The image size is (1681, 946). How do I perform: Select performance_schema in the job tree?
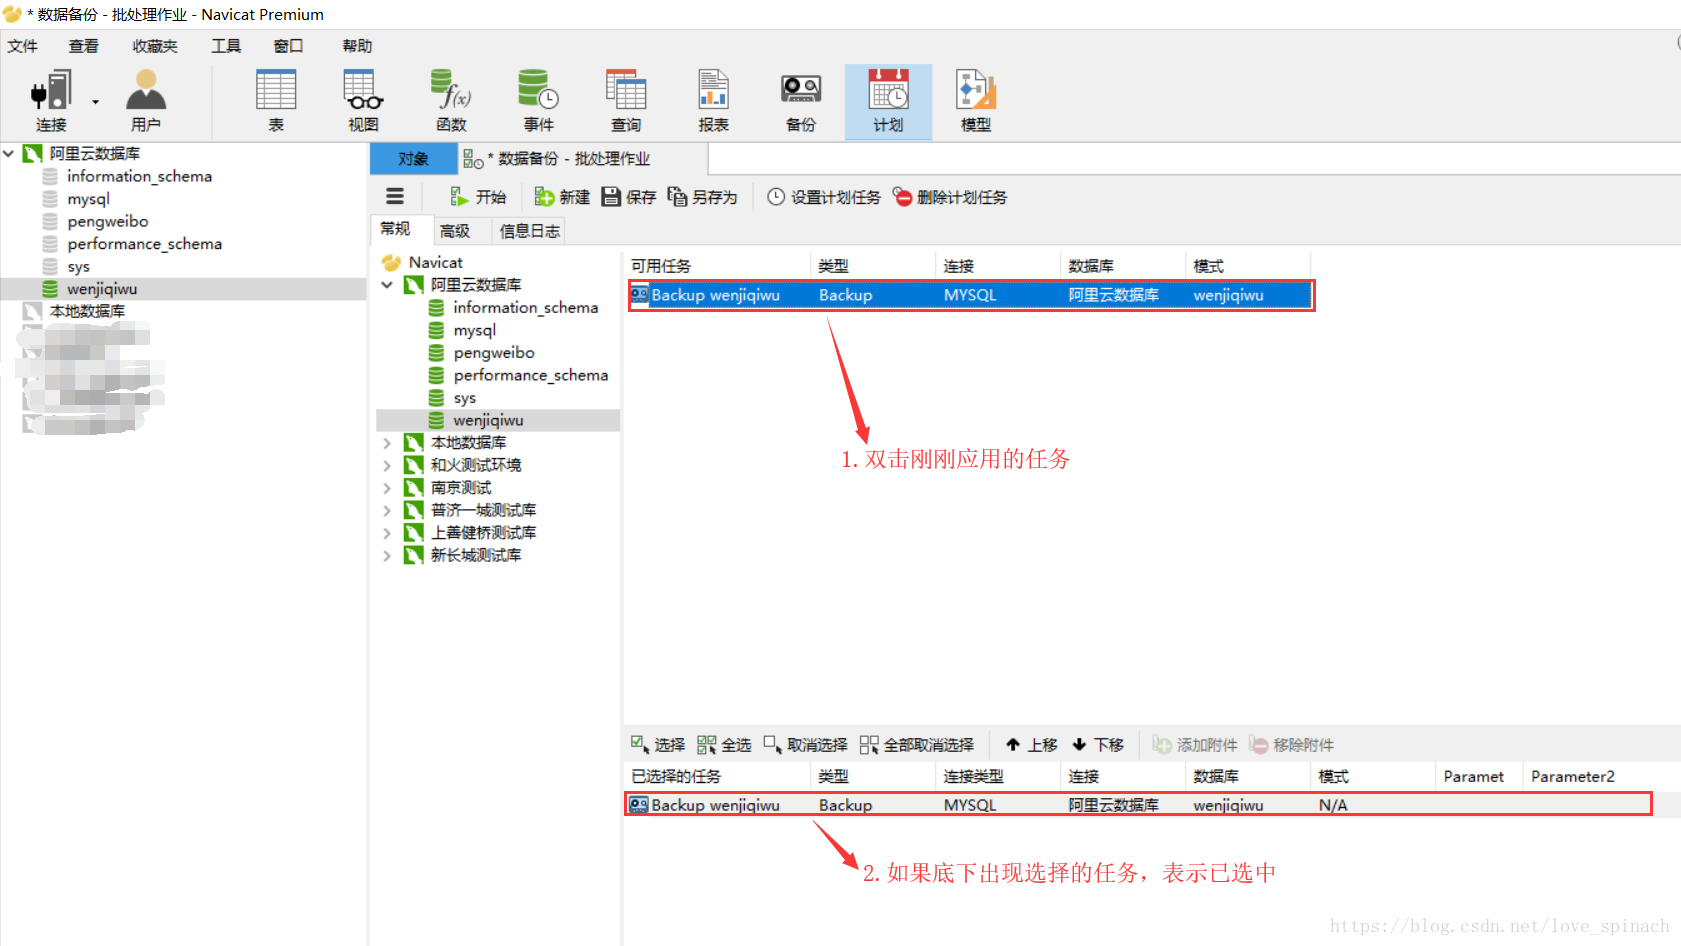point(530,375)
